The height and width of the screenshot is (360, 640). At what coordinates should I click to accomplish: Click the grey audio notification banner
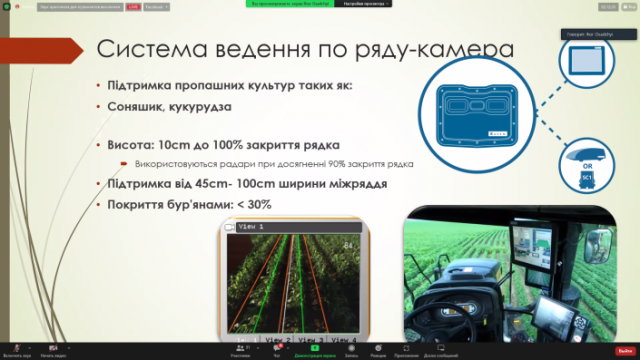pyautogui.click(x=80, y=7)
